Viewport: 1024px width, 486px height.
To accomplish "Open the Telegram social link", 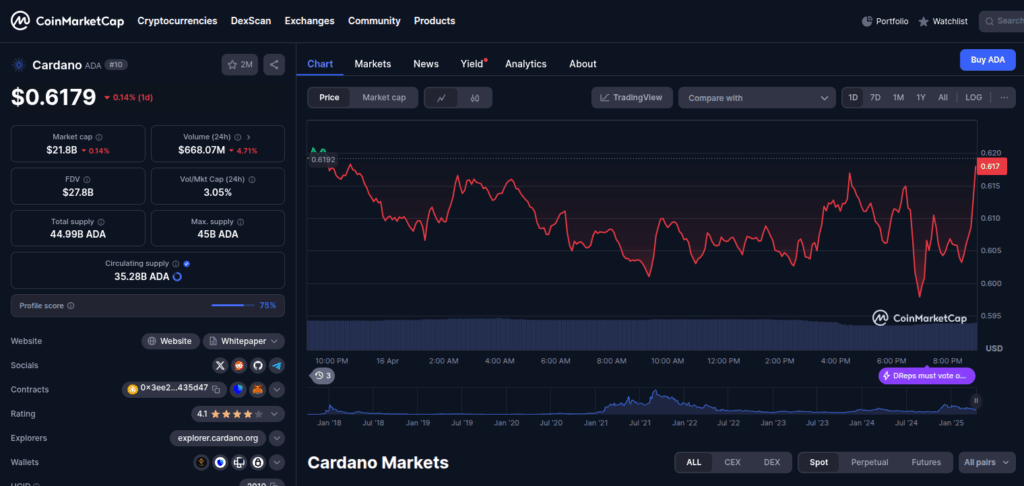I will (x=277, y=366).
